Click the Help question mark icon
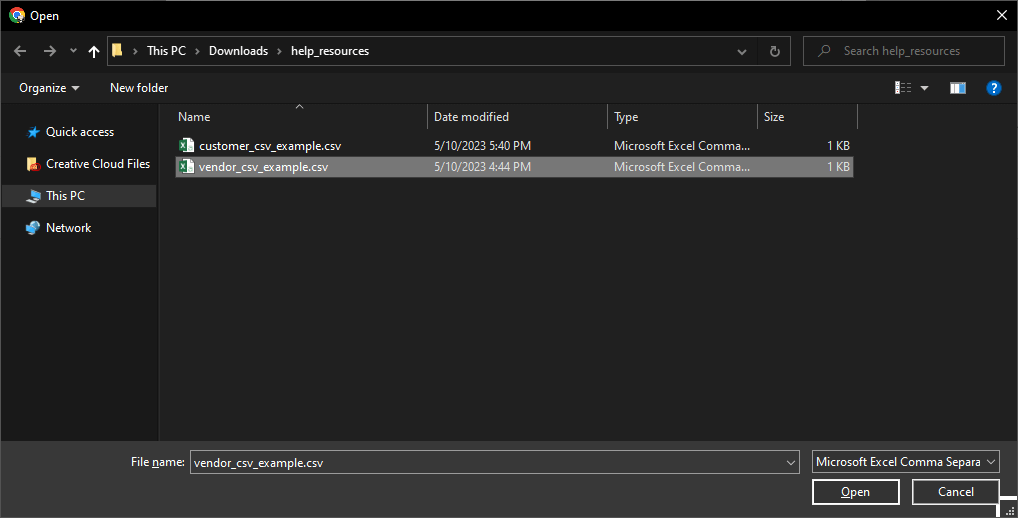The image size is (1018, 518). point(993,88)
